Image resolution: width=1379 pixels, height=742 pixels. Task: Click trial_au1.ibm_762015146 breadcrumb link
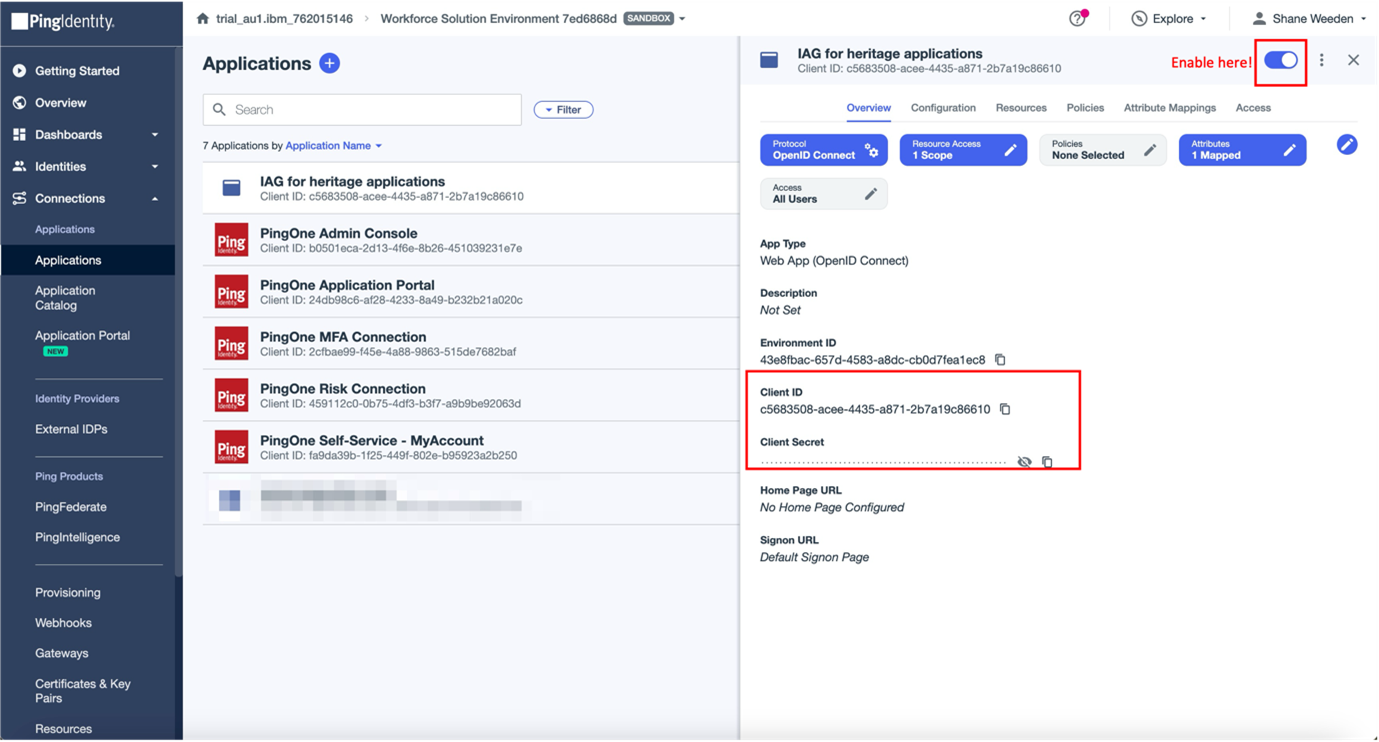tap(284, 19)
